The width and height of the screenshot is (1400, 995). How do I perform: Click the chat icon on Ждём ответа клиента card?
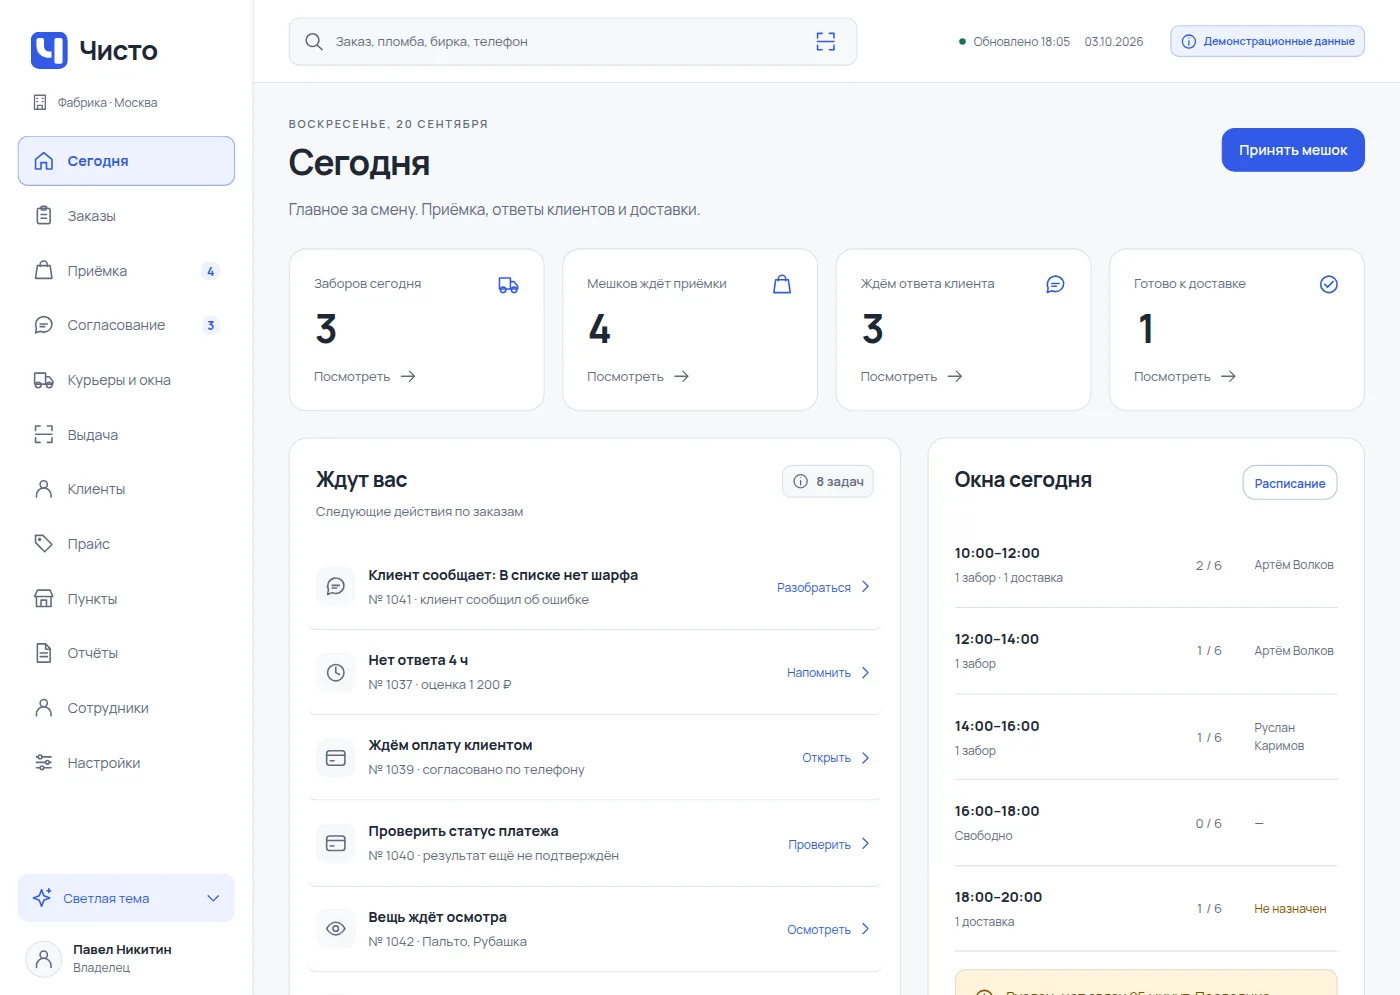coord(1055,285)
